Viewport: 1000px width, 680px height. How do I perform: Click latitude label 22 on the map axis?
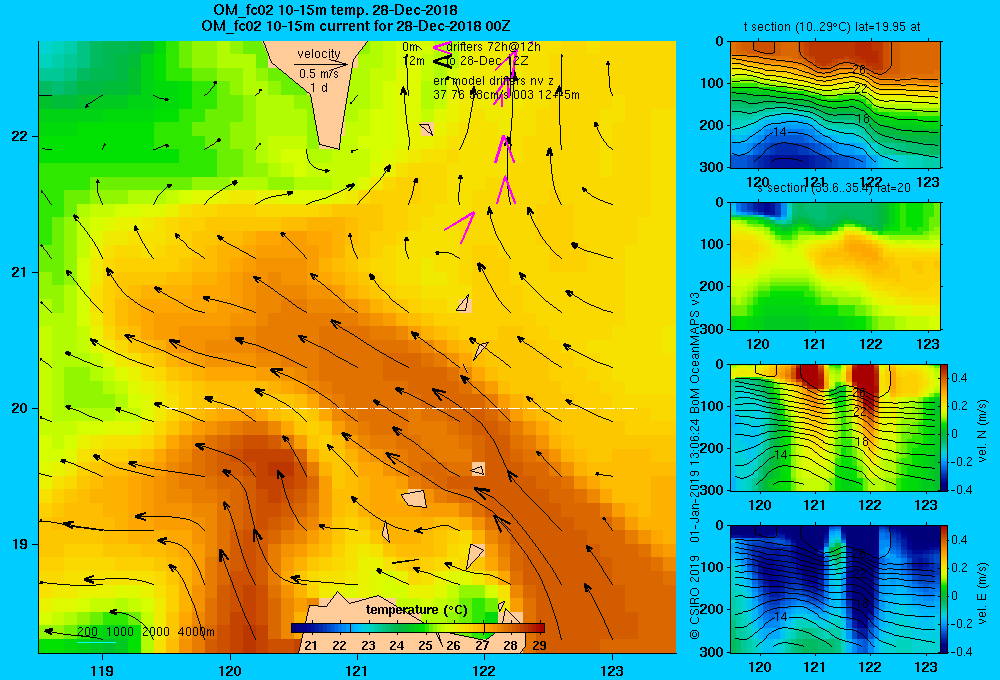(x=20, y=136)
